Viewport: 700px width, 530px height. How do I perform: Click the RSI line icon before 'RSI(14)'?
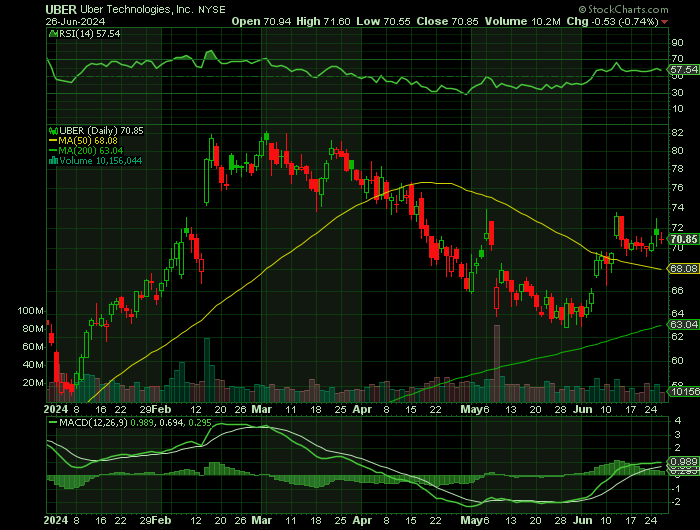coord(53,33)
